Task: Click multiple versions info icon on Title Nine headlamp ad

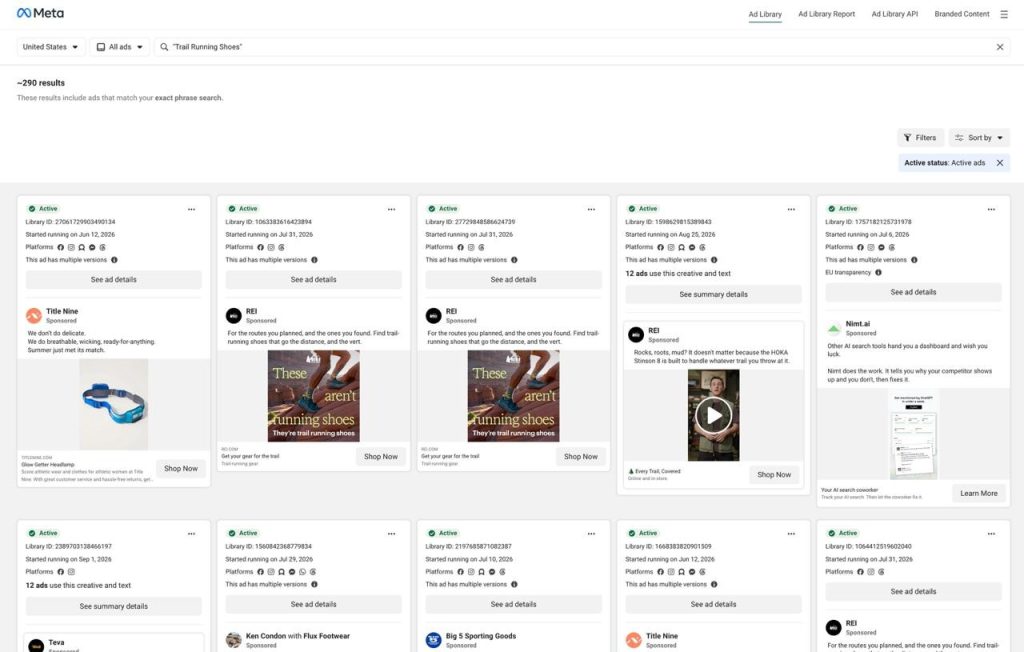Action: pyautogui.click(x=114, y=260)
